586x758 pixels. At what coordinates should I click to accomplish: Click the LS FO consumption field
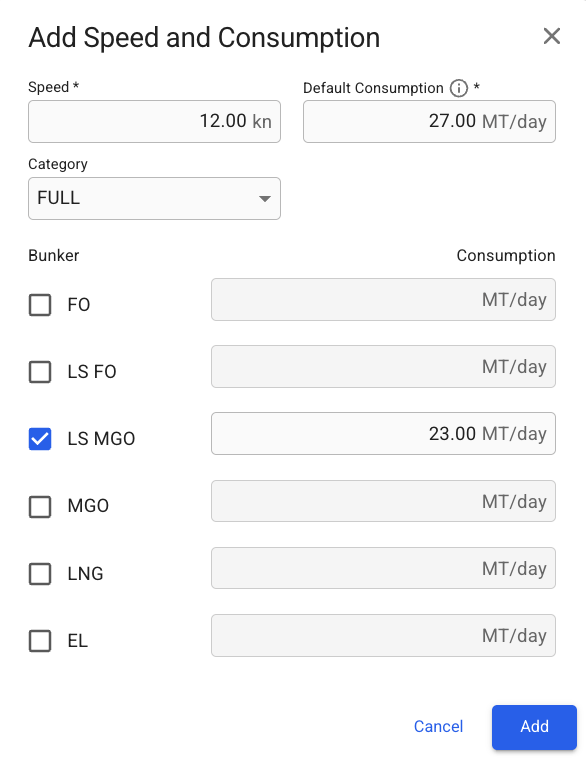pos(383,366)
